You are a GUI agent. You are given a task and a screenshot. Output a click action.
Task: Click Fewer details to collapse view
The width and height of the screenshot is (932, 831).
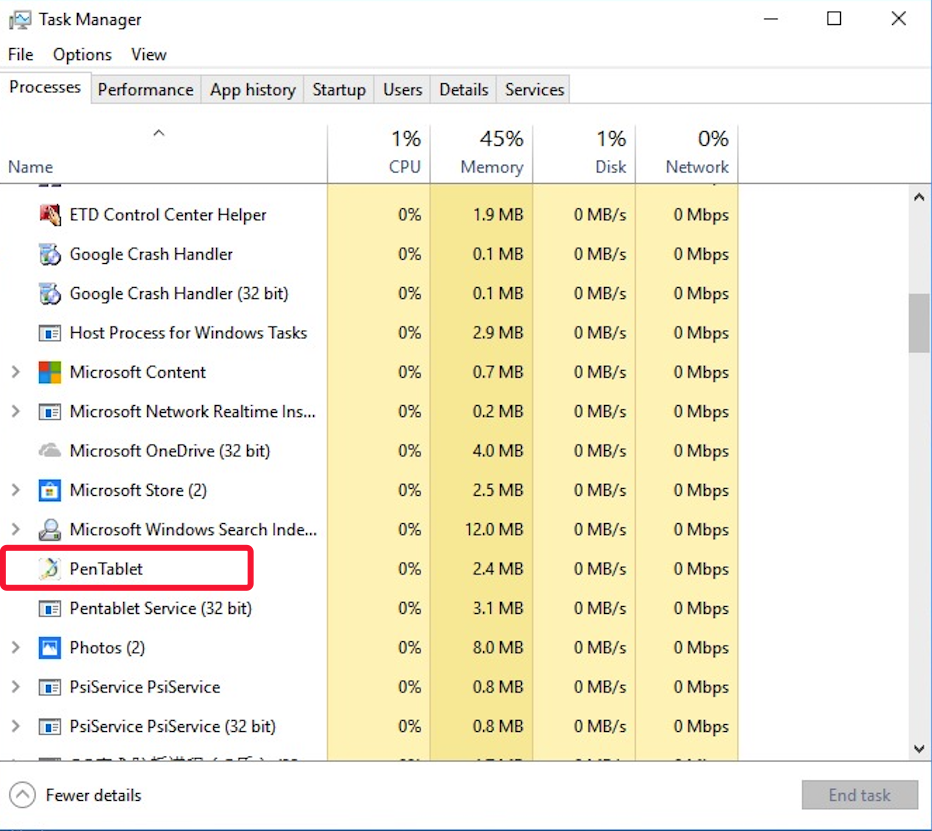coord(93,795)
